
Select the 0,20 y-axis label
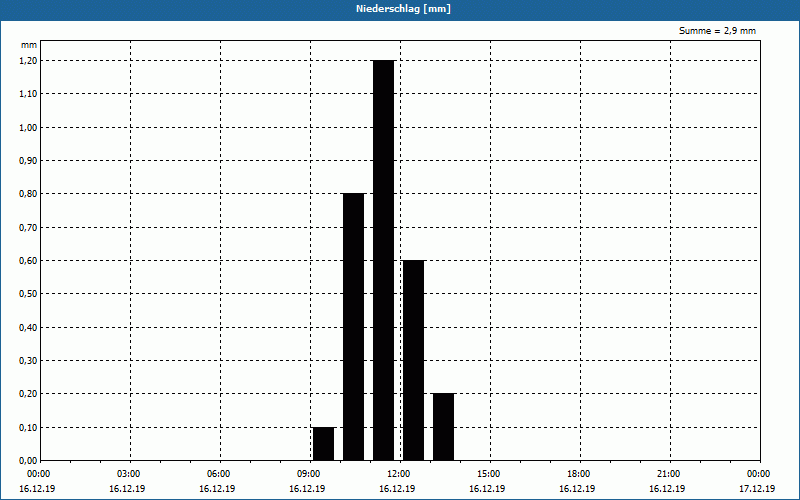pos(28,394)
